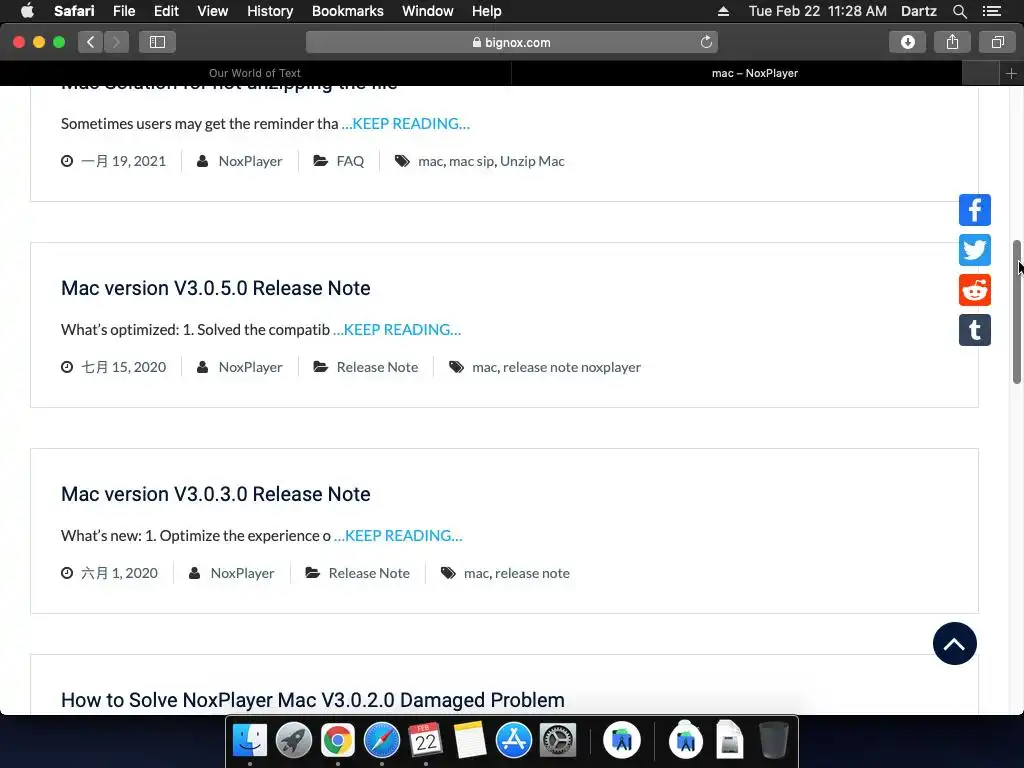Click Safari compass icon in Dock
This screenshot has height=768, width=1024.
pos(381,740)
